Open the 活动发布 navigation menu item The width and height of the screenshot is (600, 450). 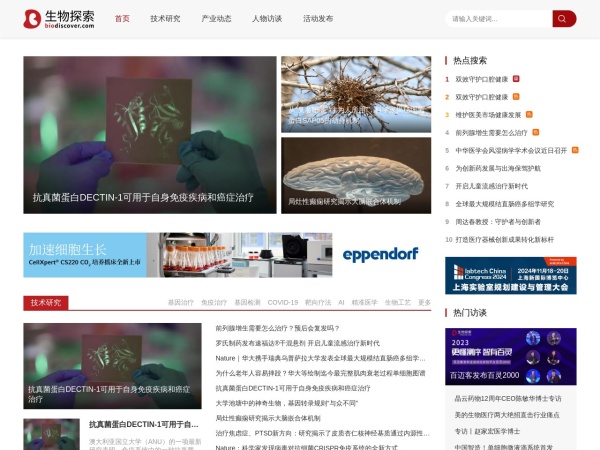coord(318,19)
